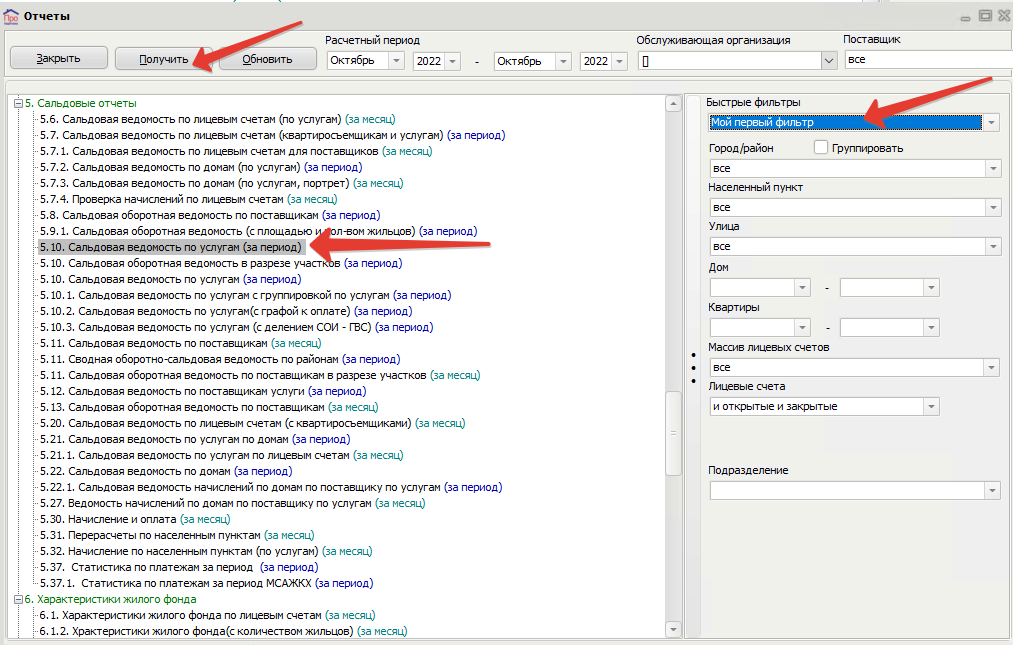Select report 5.10.3 с делением СОИ - ГВС

[x=236, y=327]
